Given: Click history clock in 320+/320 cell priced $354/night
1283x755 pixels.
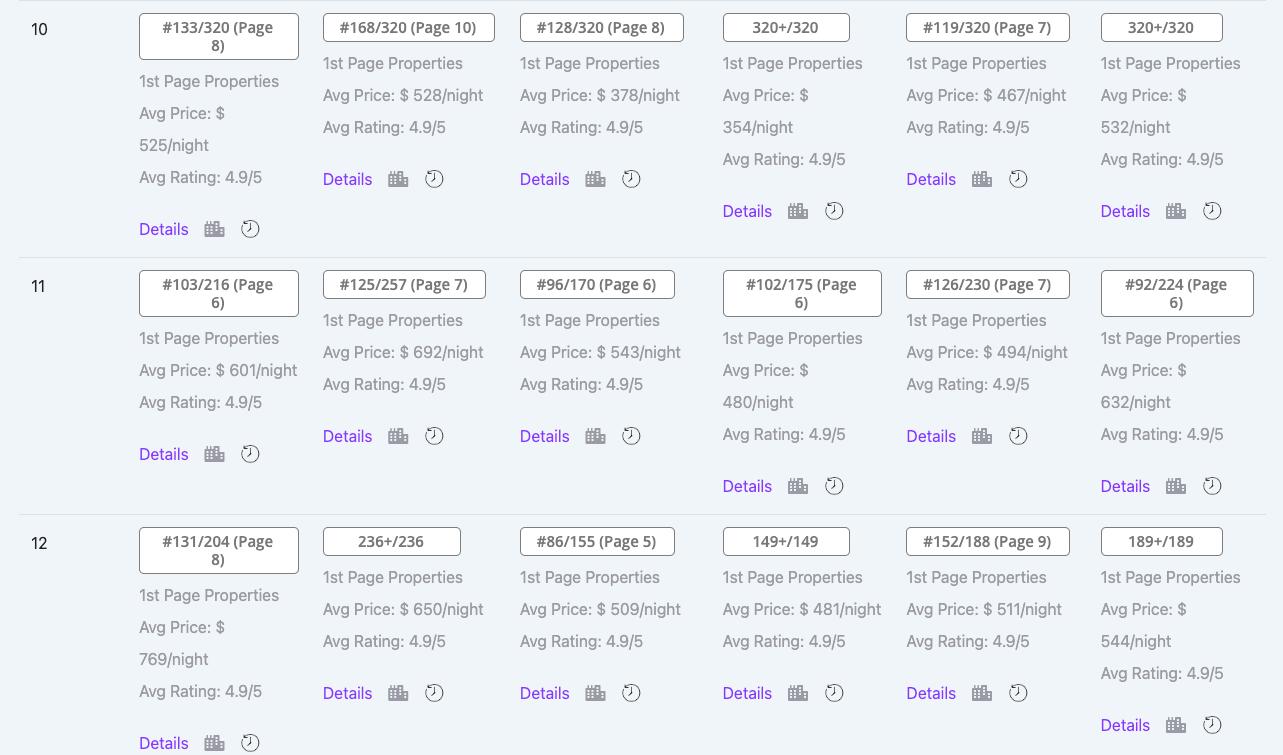Looking at the screenshot, I should tap(834, 211).
